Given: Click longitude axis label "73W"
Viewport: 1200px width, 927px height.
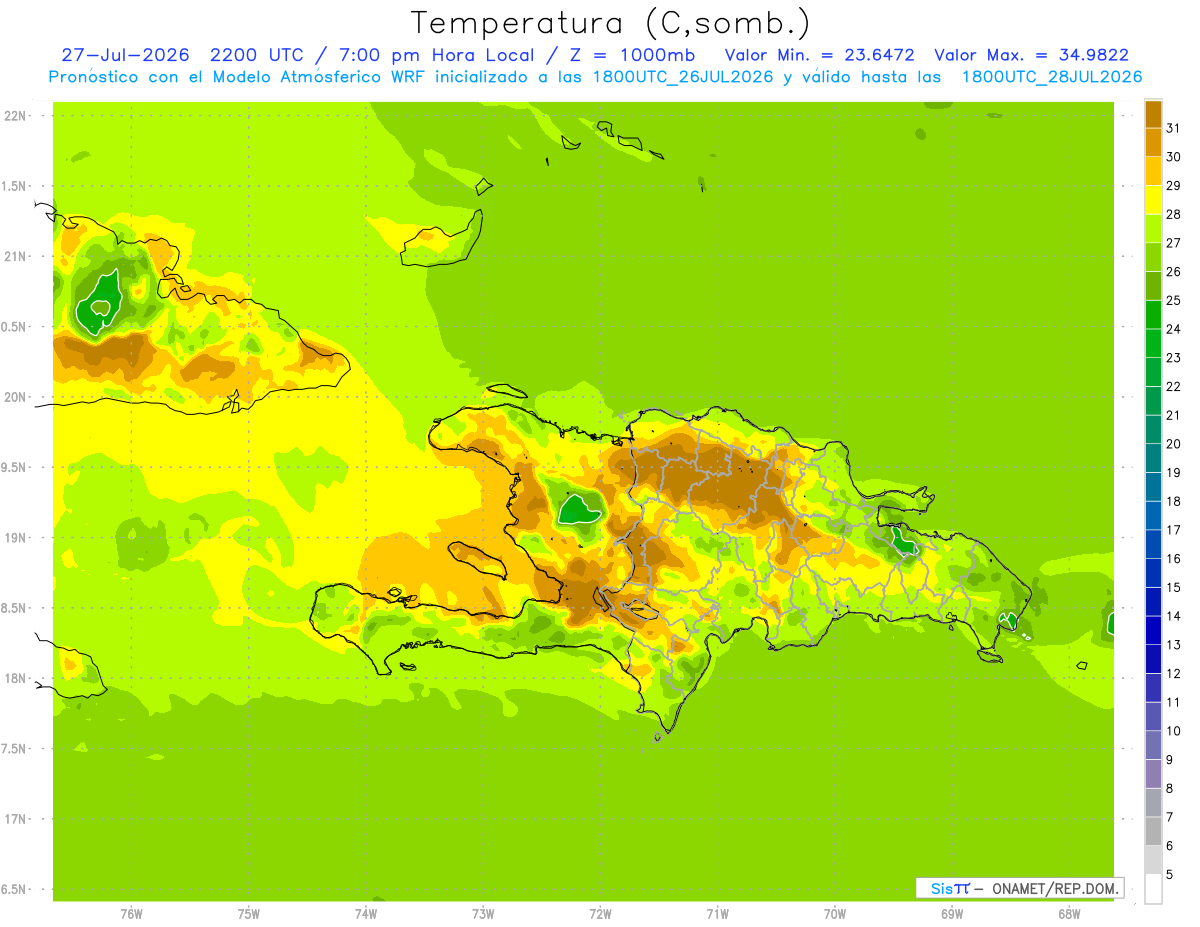Looking at the screenshot, I should pos(483,914).
